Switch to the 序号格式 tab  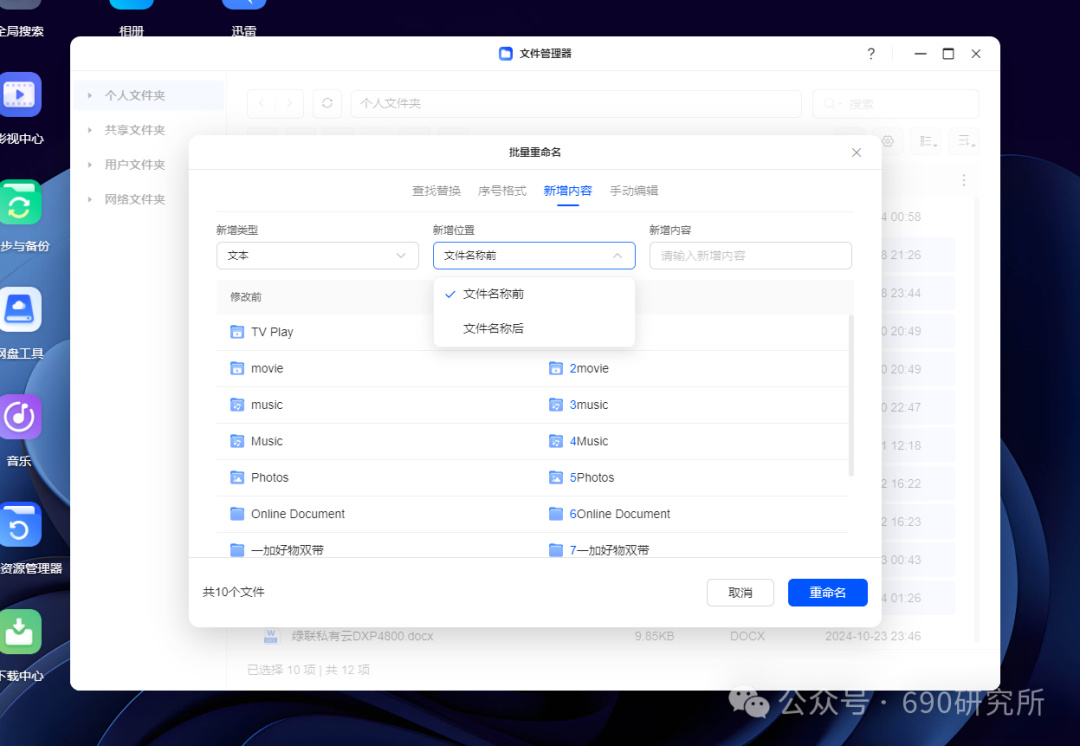[502, 191]
